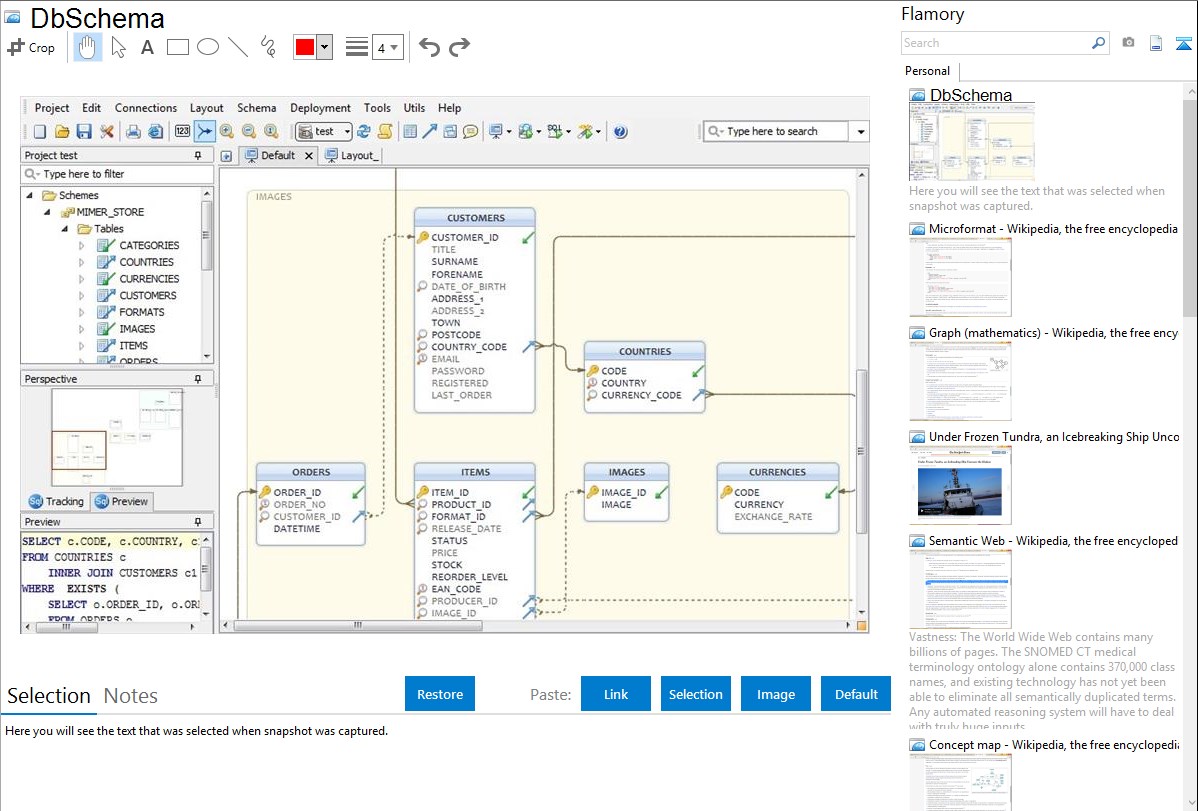Click the tools settings icon beside Save

pyautogui.click(x=107, y=131)
